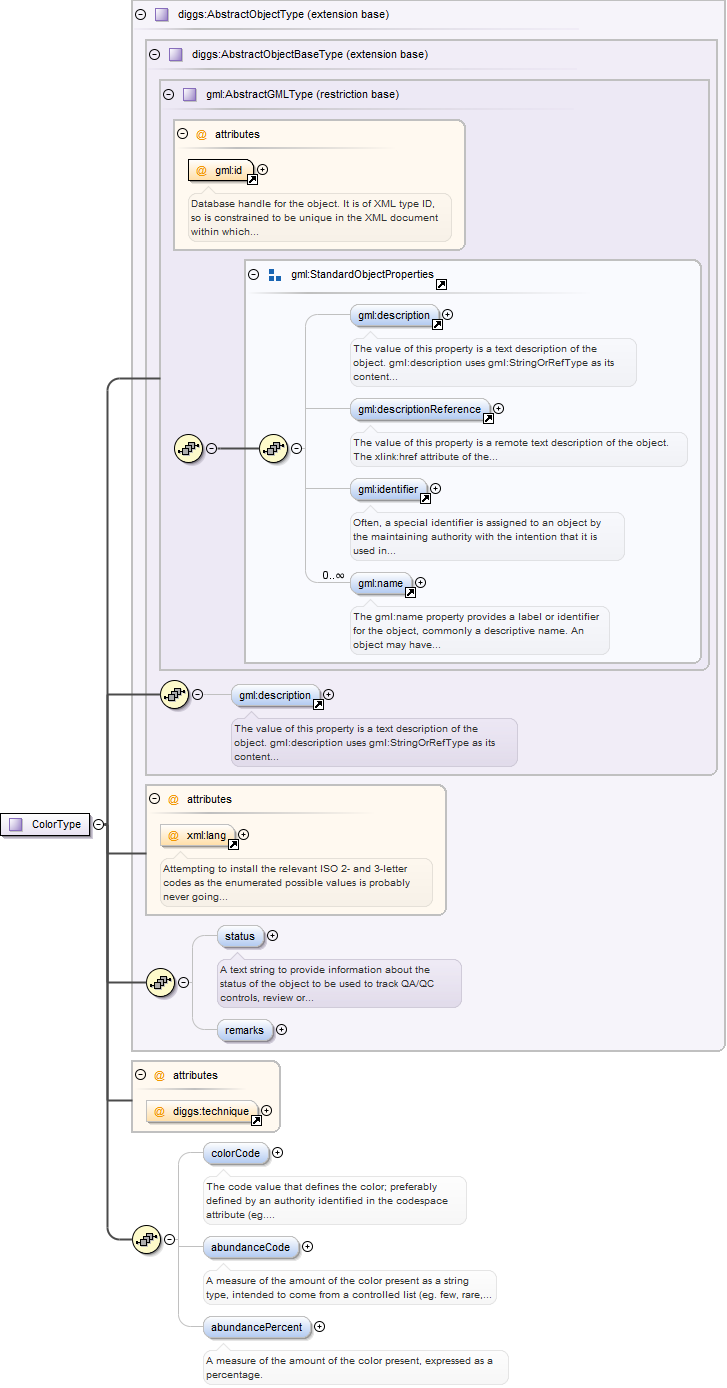Click the remarks element
The image size is (727, 1388).
(x=245, y=1029)
